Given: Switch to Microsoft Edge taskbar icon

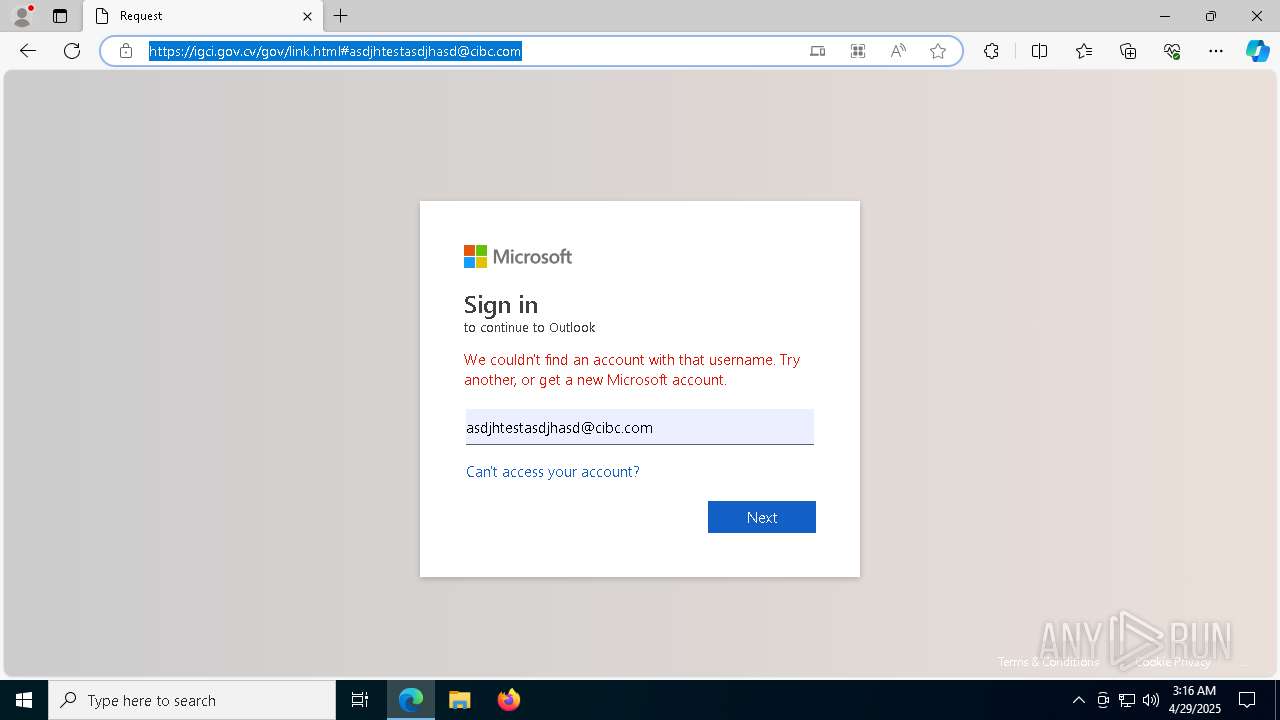Looking at the screenshot, I should pos(411,700).
